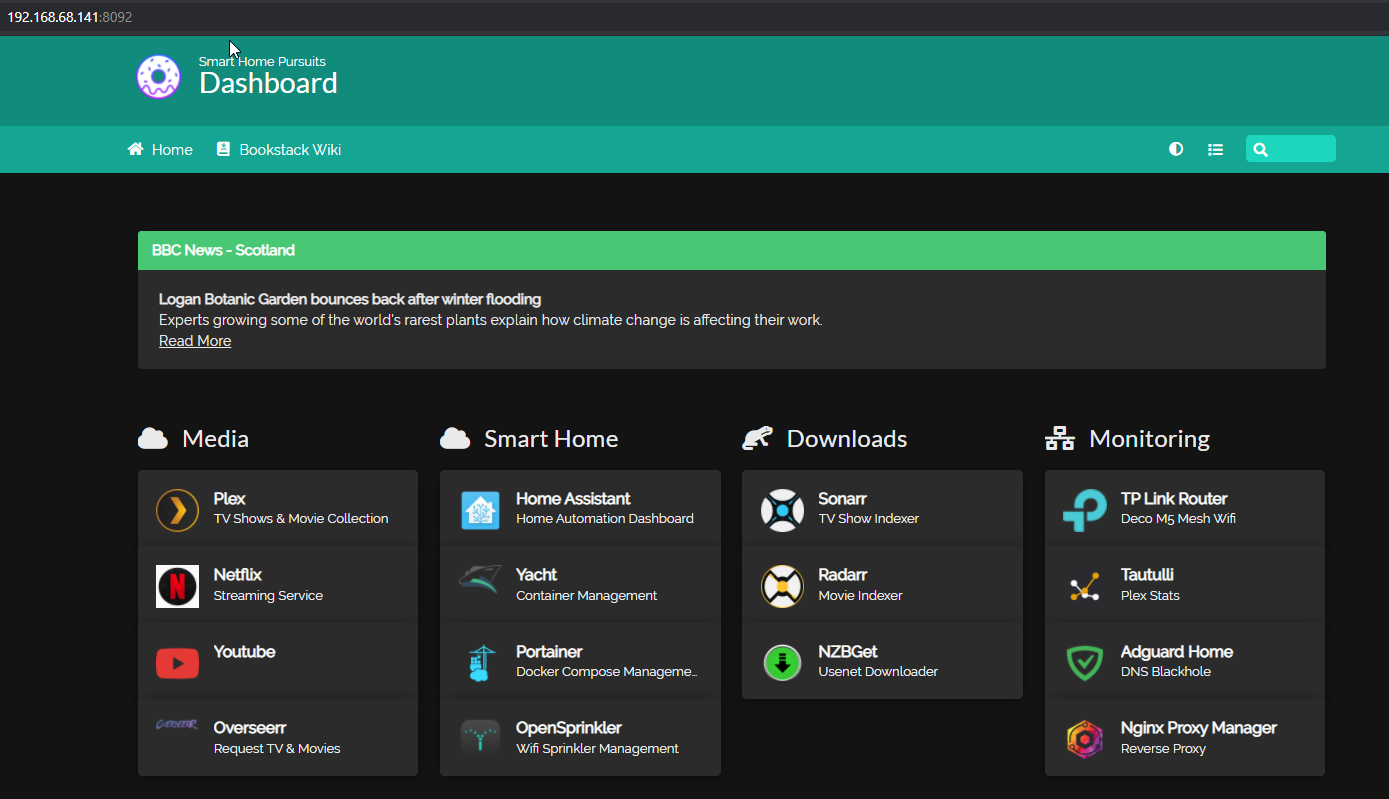Click the red Youtube play icon
The image size is (1389, 799).
(177, 663)
